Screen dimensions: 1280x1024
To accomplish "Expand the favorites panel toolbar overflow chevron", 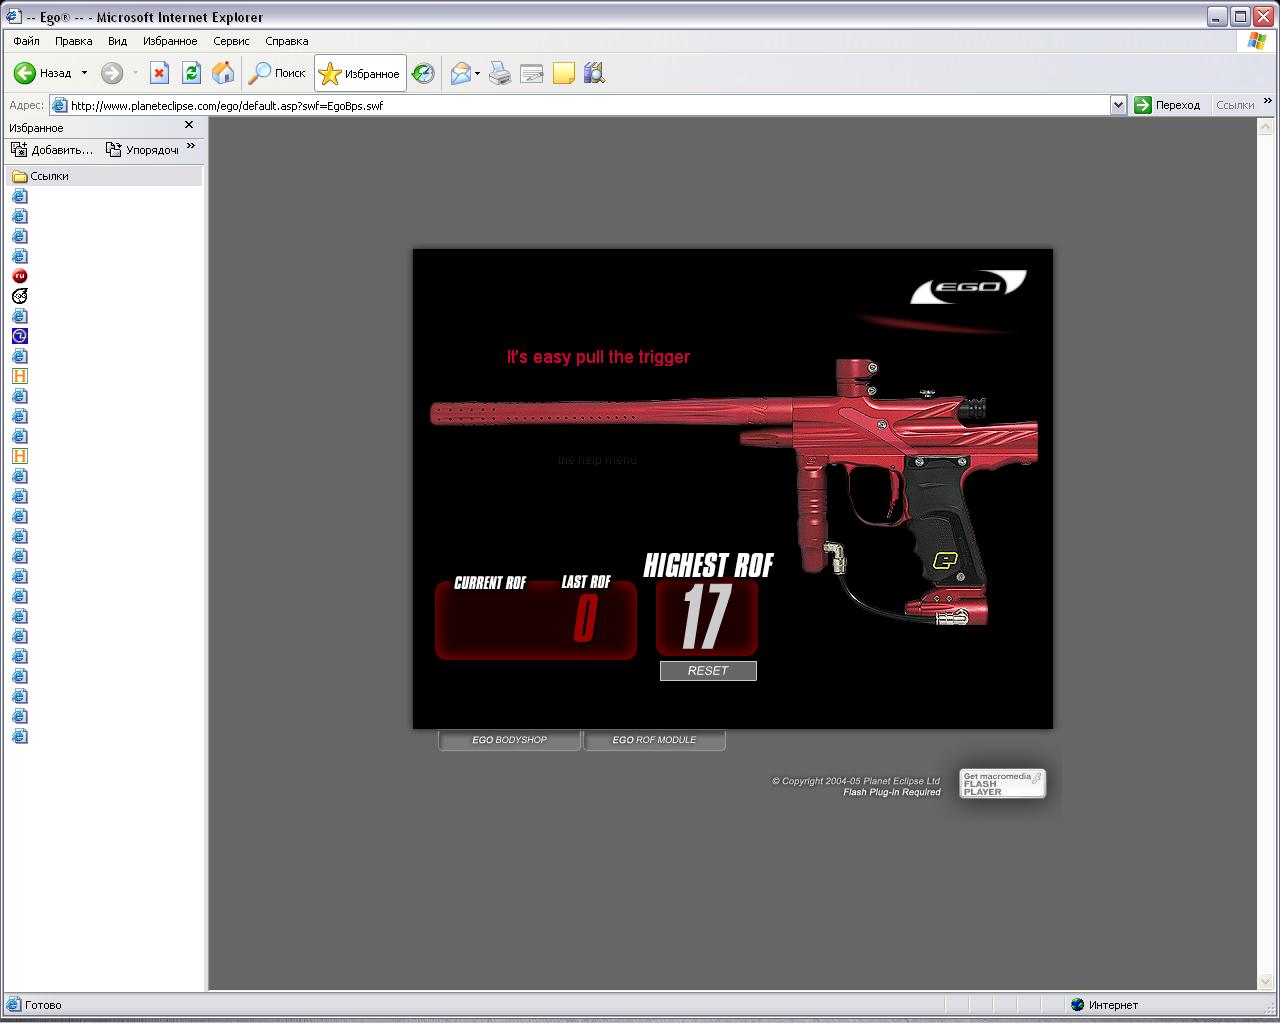I will click(191, 147).
